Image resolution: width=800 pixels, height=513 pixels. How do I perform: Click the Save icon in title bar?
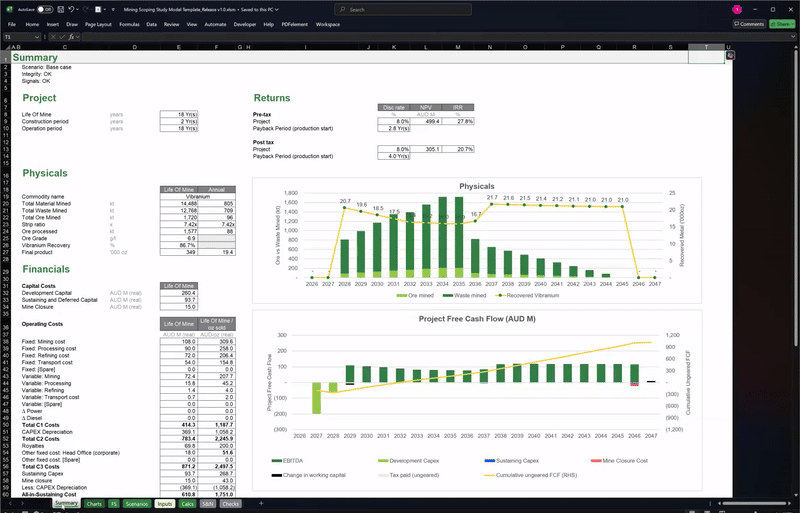60,9
